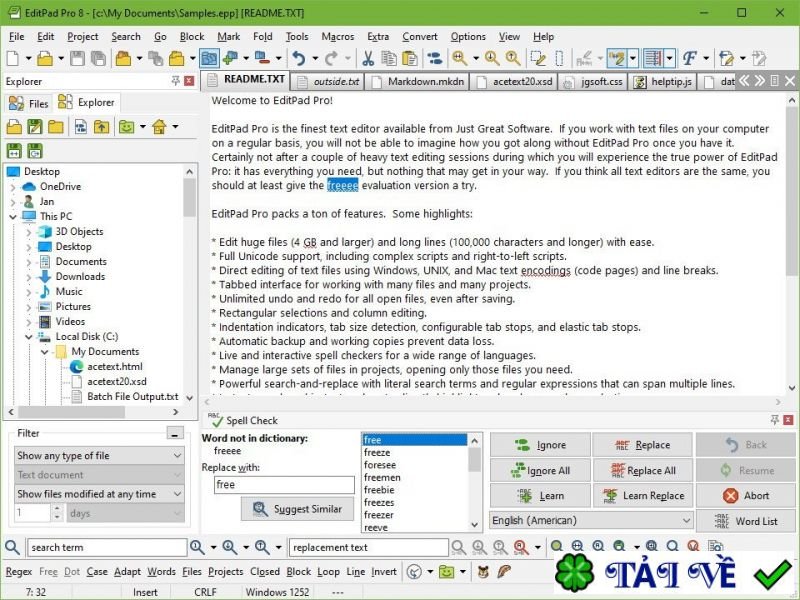Click the Open file folder icon
The image size is (800, 600).
tap(45, 58)
